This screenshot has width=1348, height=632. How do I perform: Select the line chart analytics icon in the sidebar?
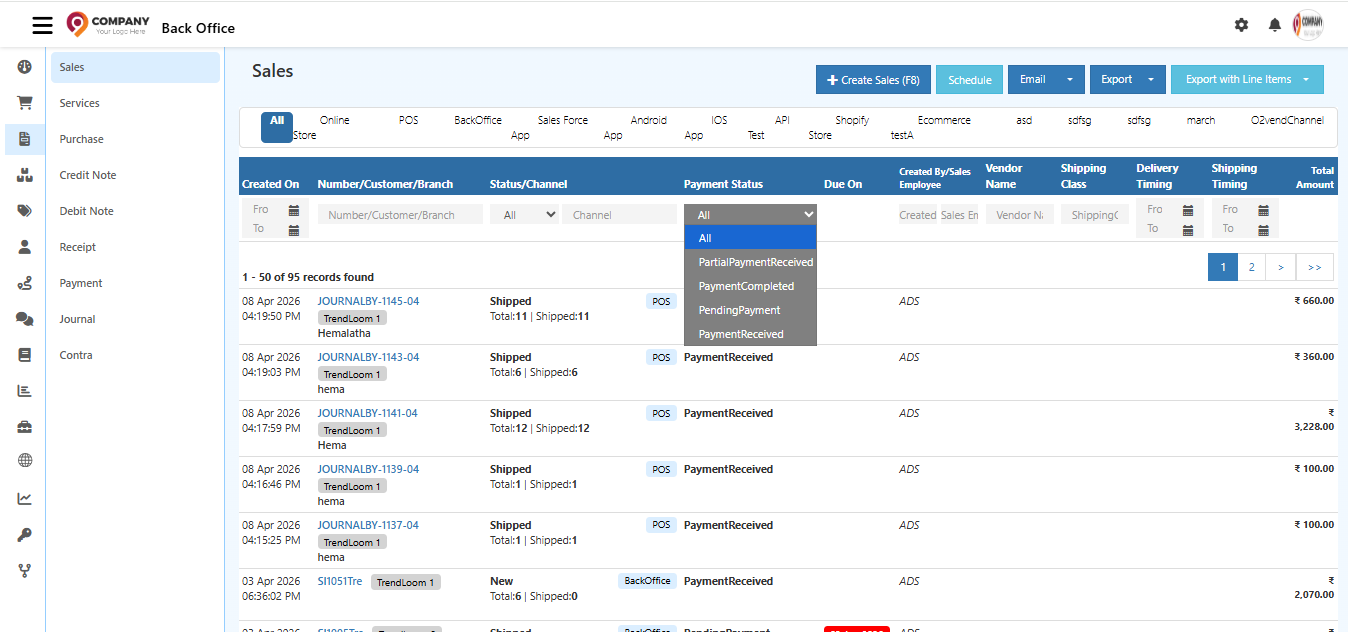[x=23, y=497]
